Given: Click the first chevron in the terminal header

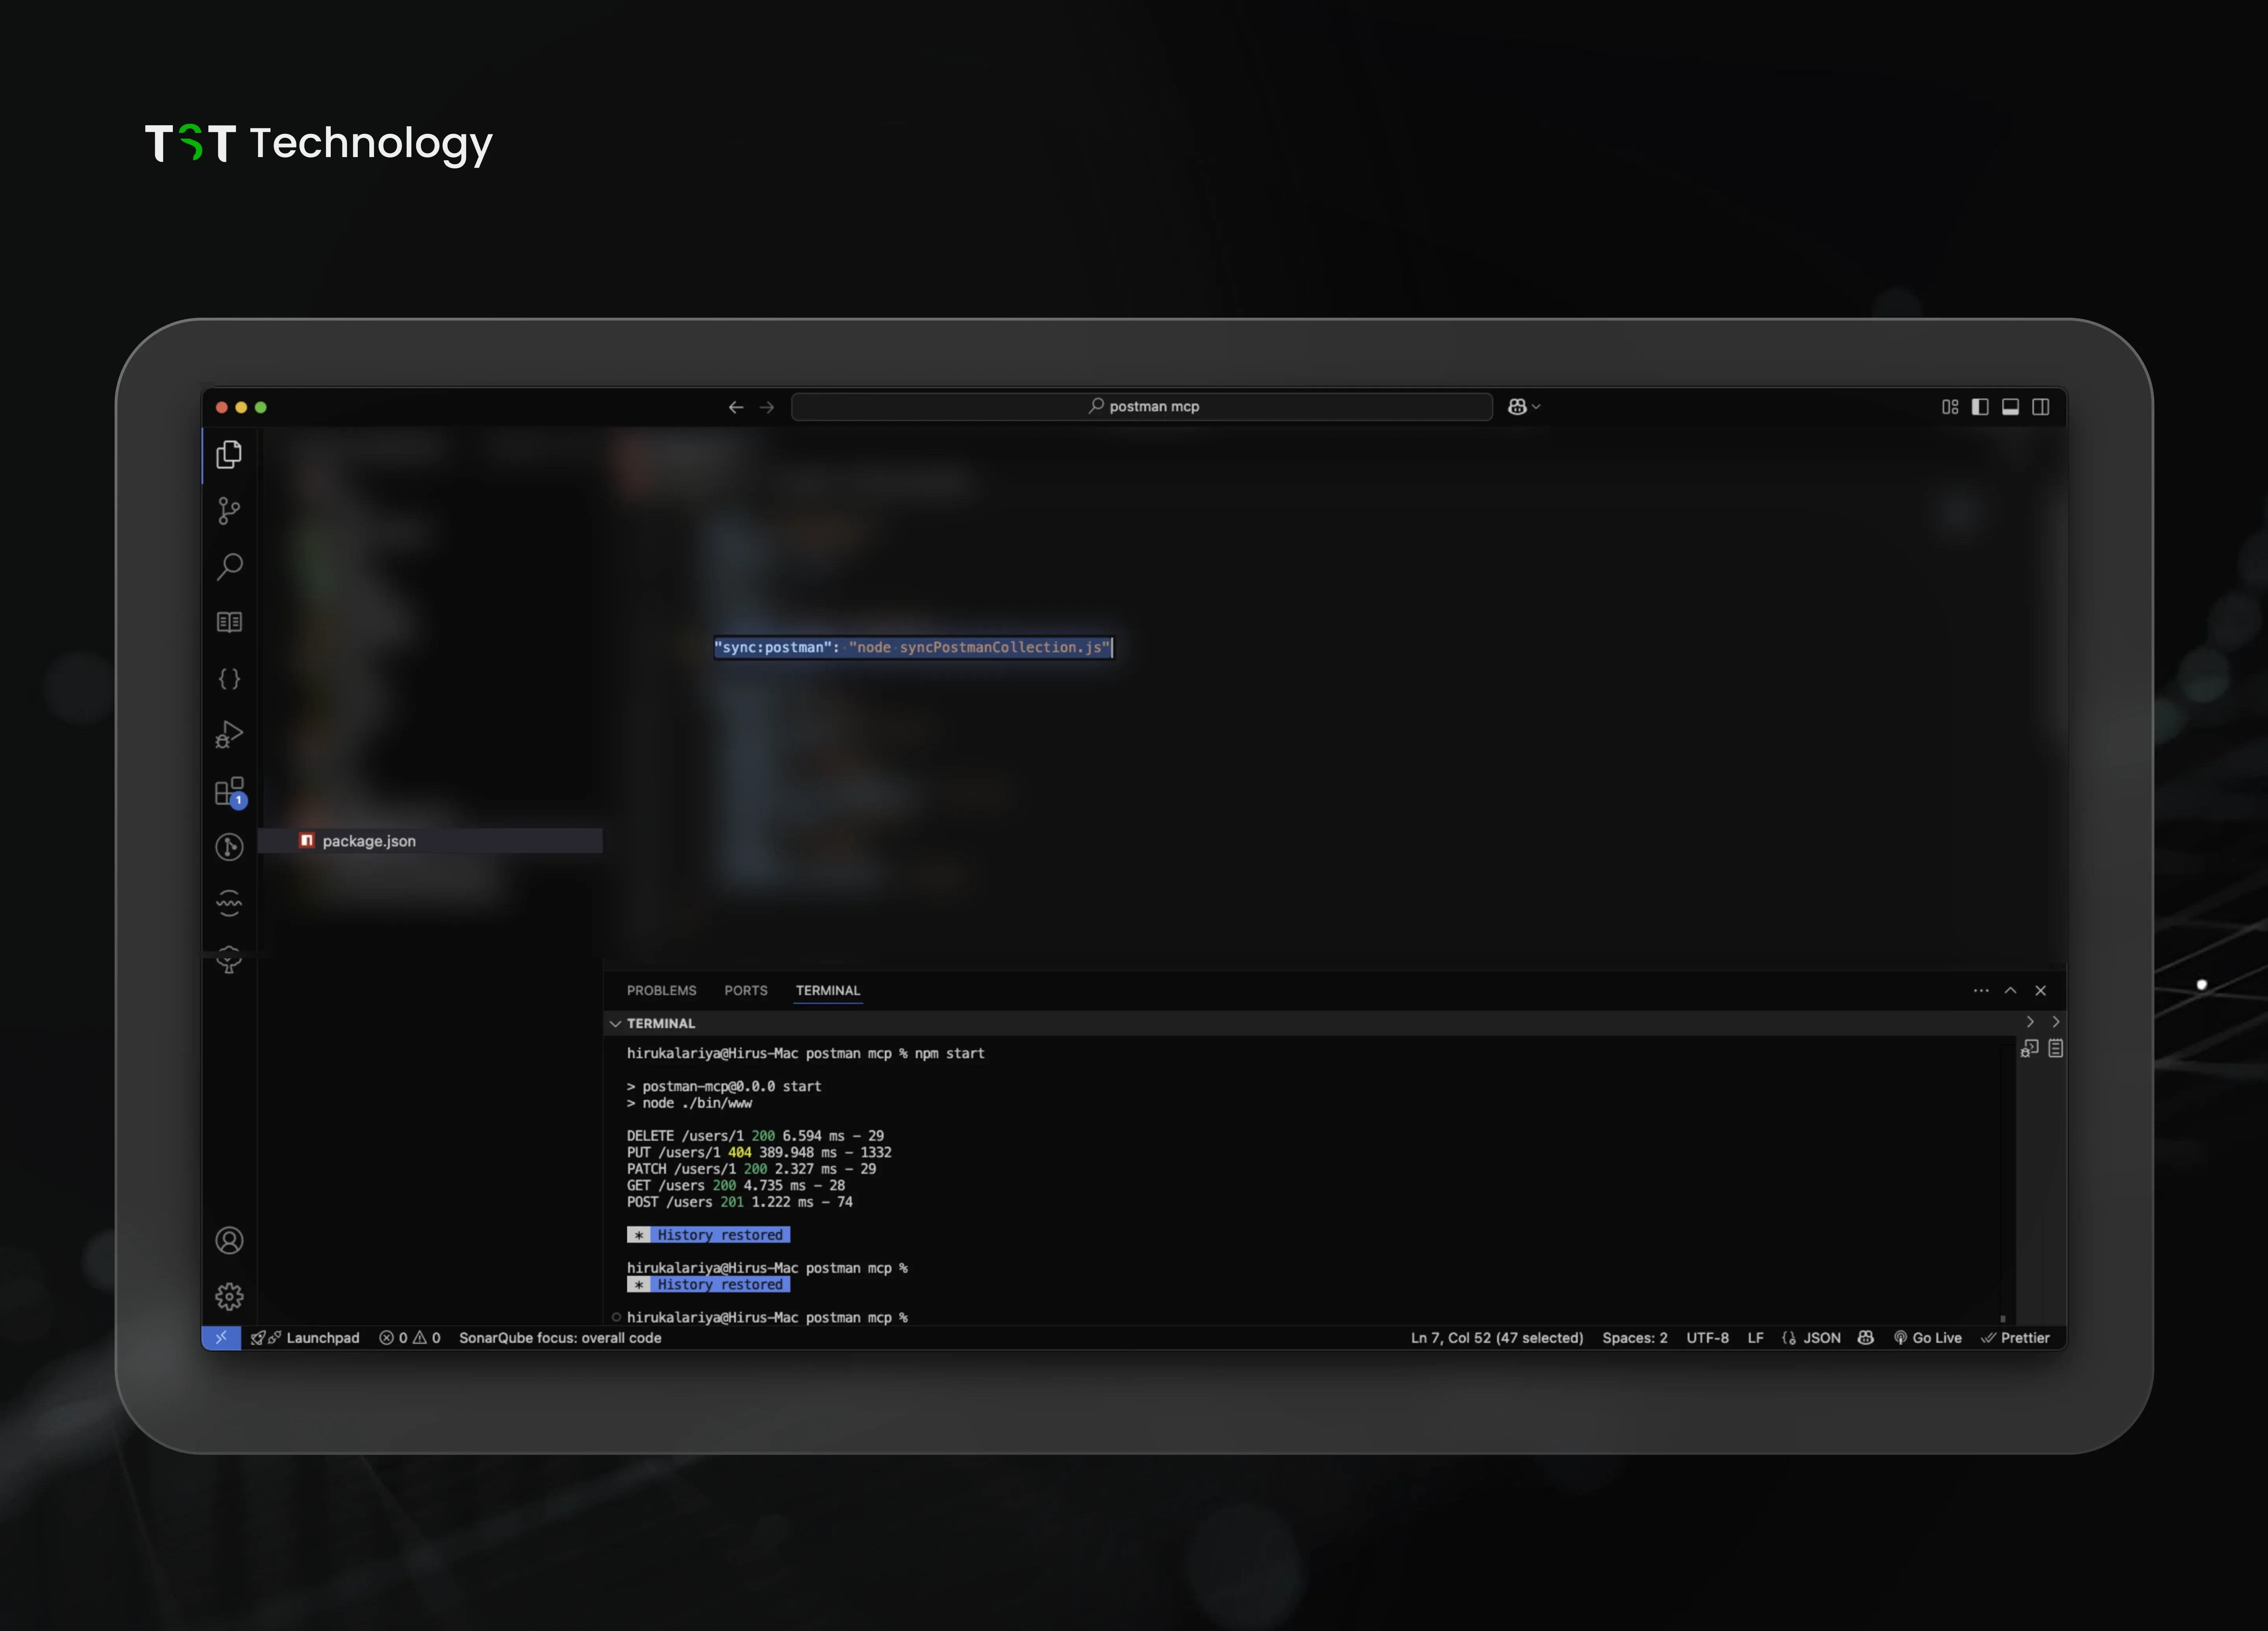Looking at the screenshot, I should 2030,1022.
